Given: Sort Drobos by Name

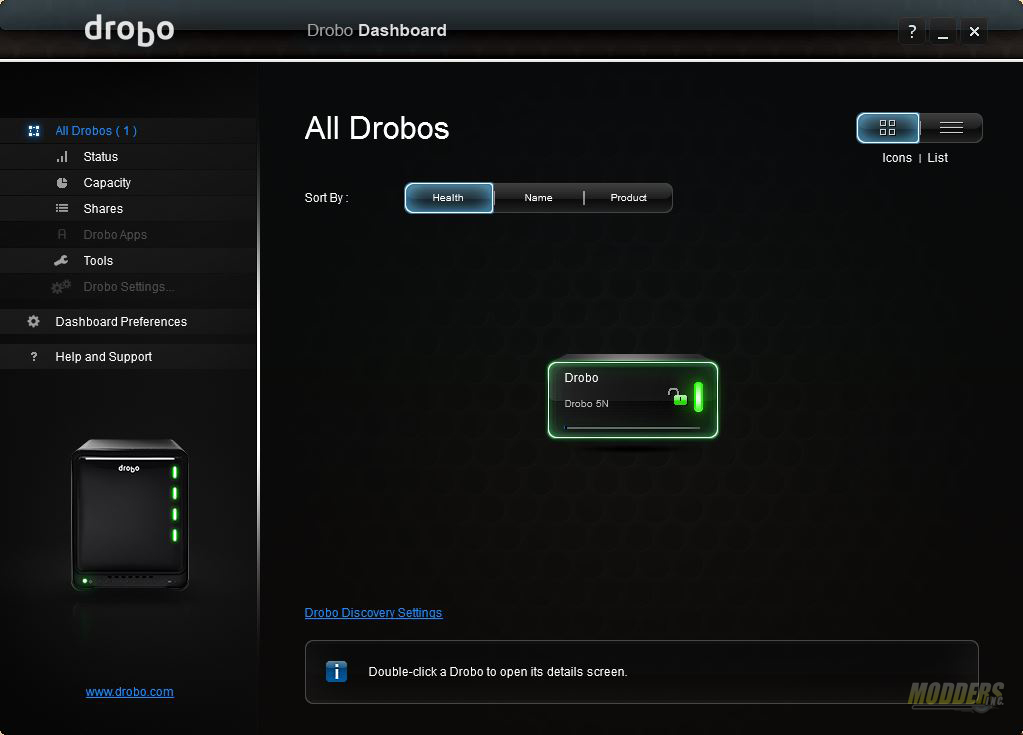Looking at the screenshot, I should (x=538, y=198).
